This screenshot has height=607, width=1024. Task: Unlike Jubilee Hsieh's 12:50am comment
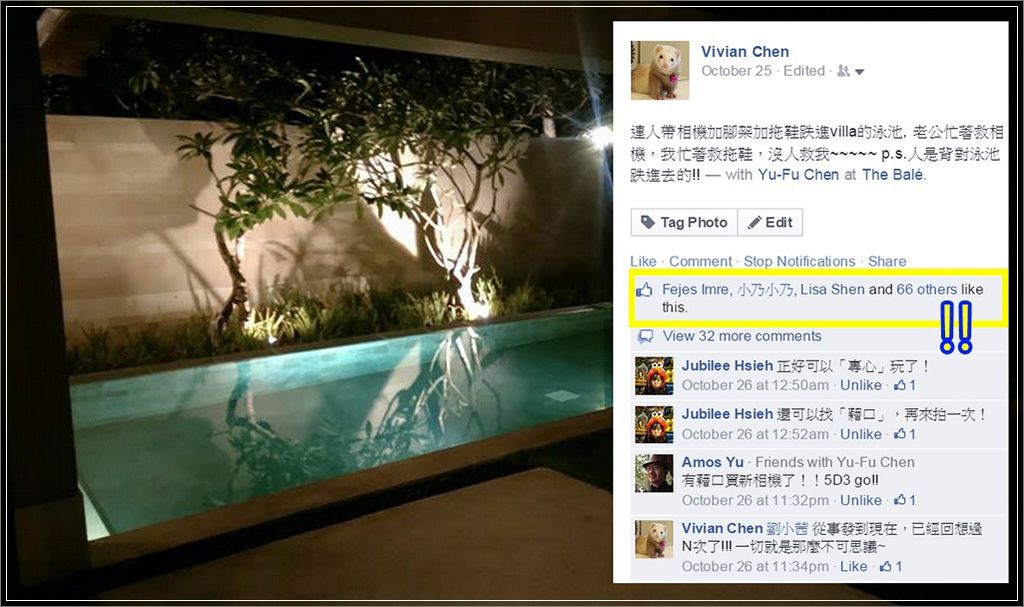coord(860,386)
